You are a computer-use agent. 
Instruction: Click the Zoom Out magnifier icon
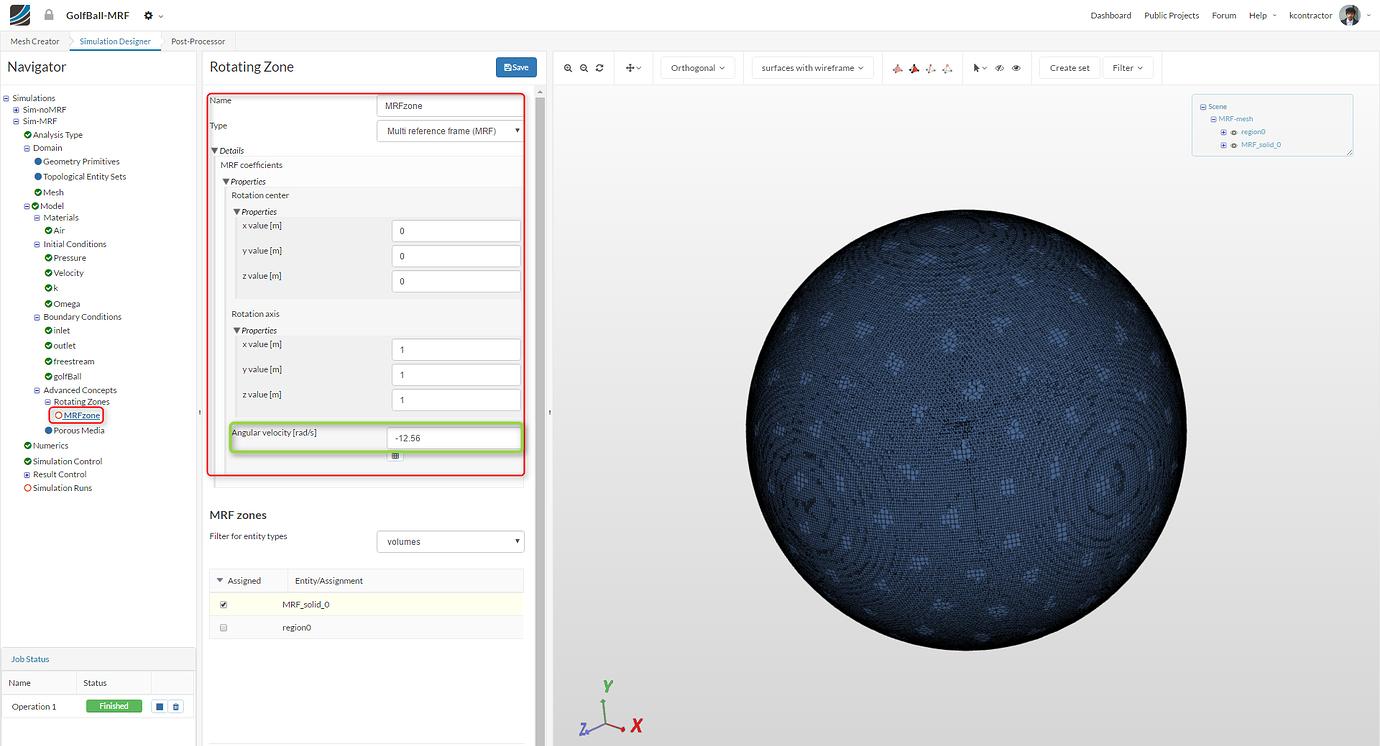583,68
